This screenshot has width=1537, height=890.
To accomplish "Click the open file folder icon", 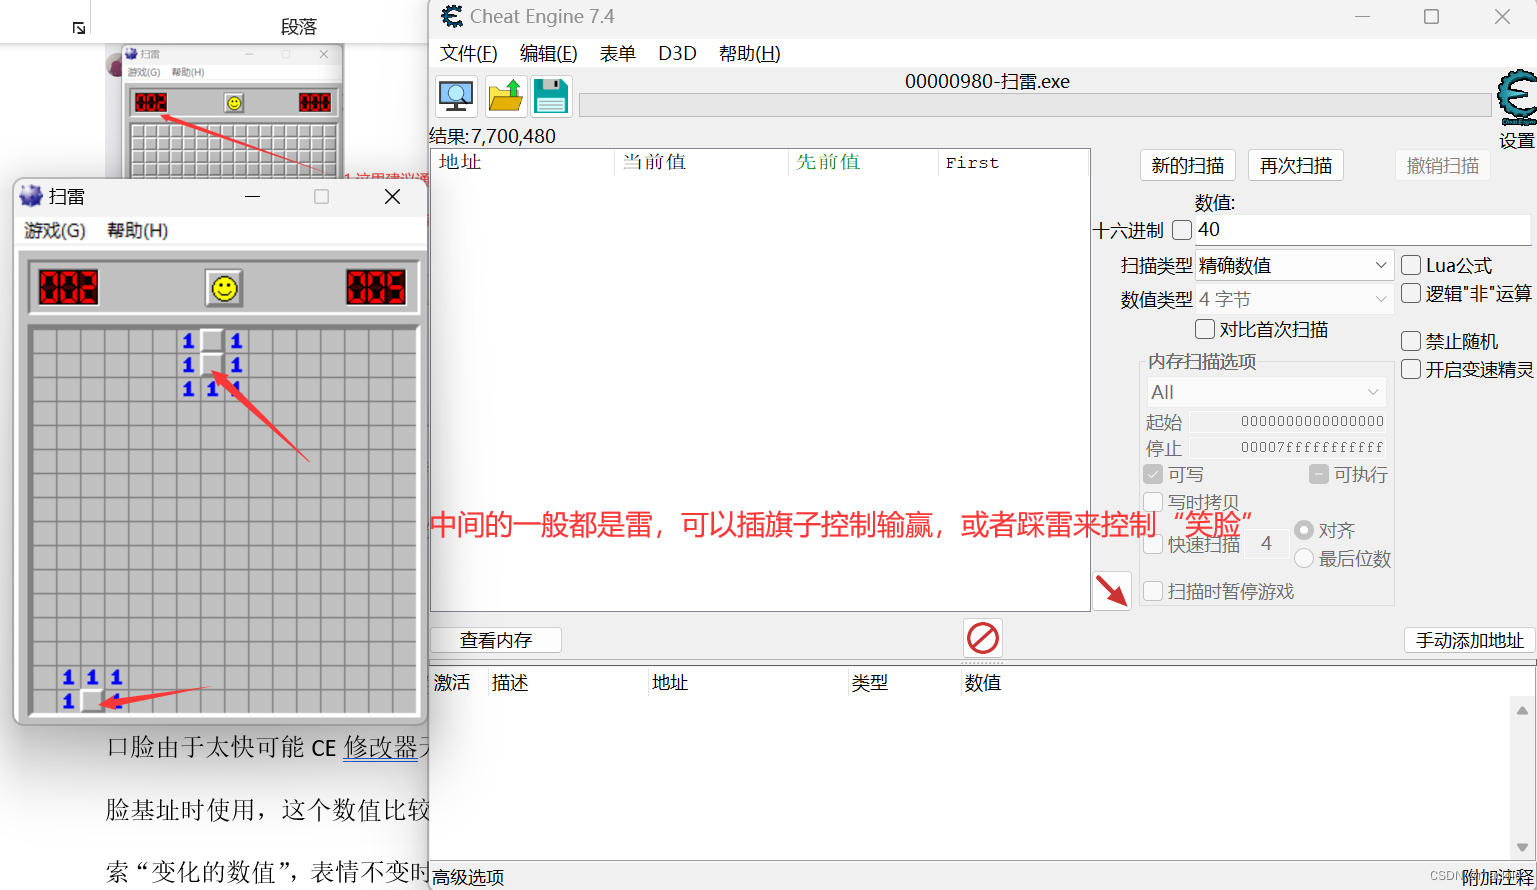I will coord(505,97).
